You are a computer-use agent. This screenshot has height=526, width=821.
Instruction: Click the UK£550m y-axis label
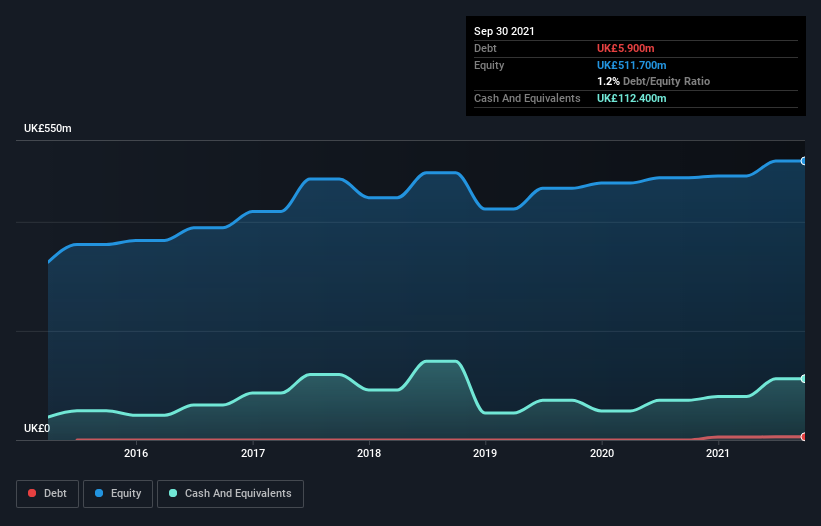click(x=48, y=128)
